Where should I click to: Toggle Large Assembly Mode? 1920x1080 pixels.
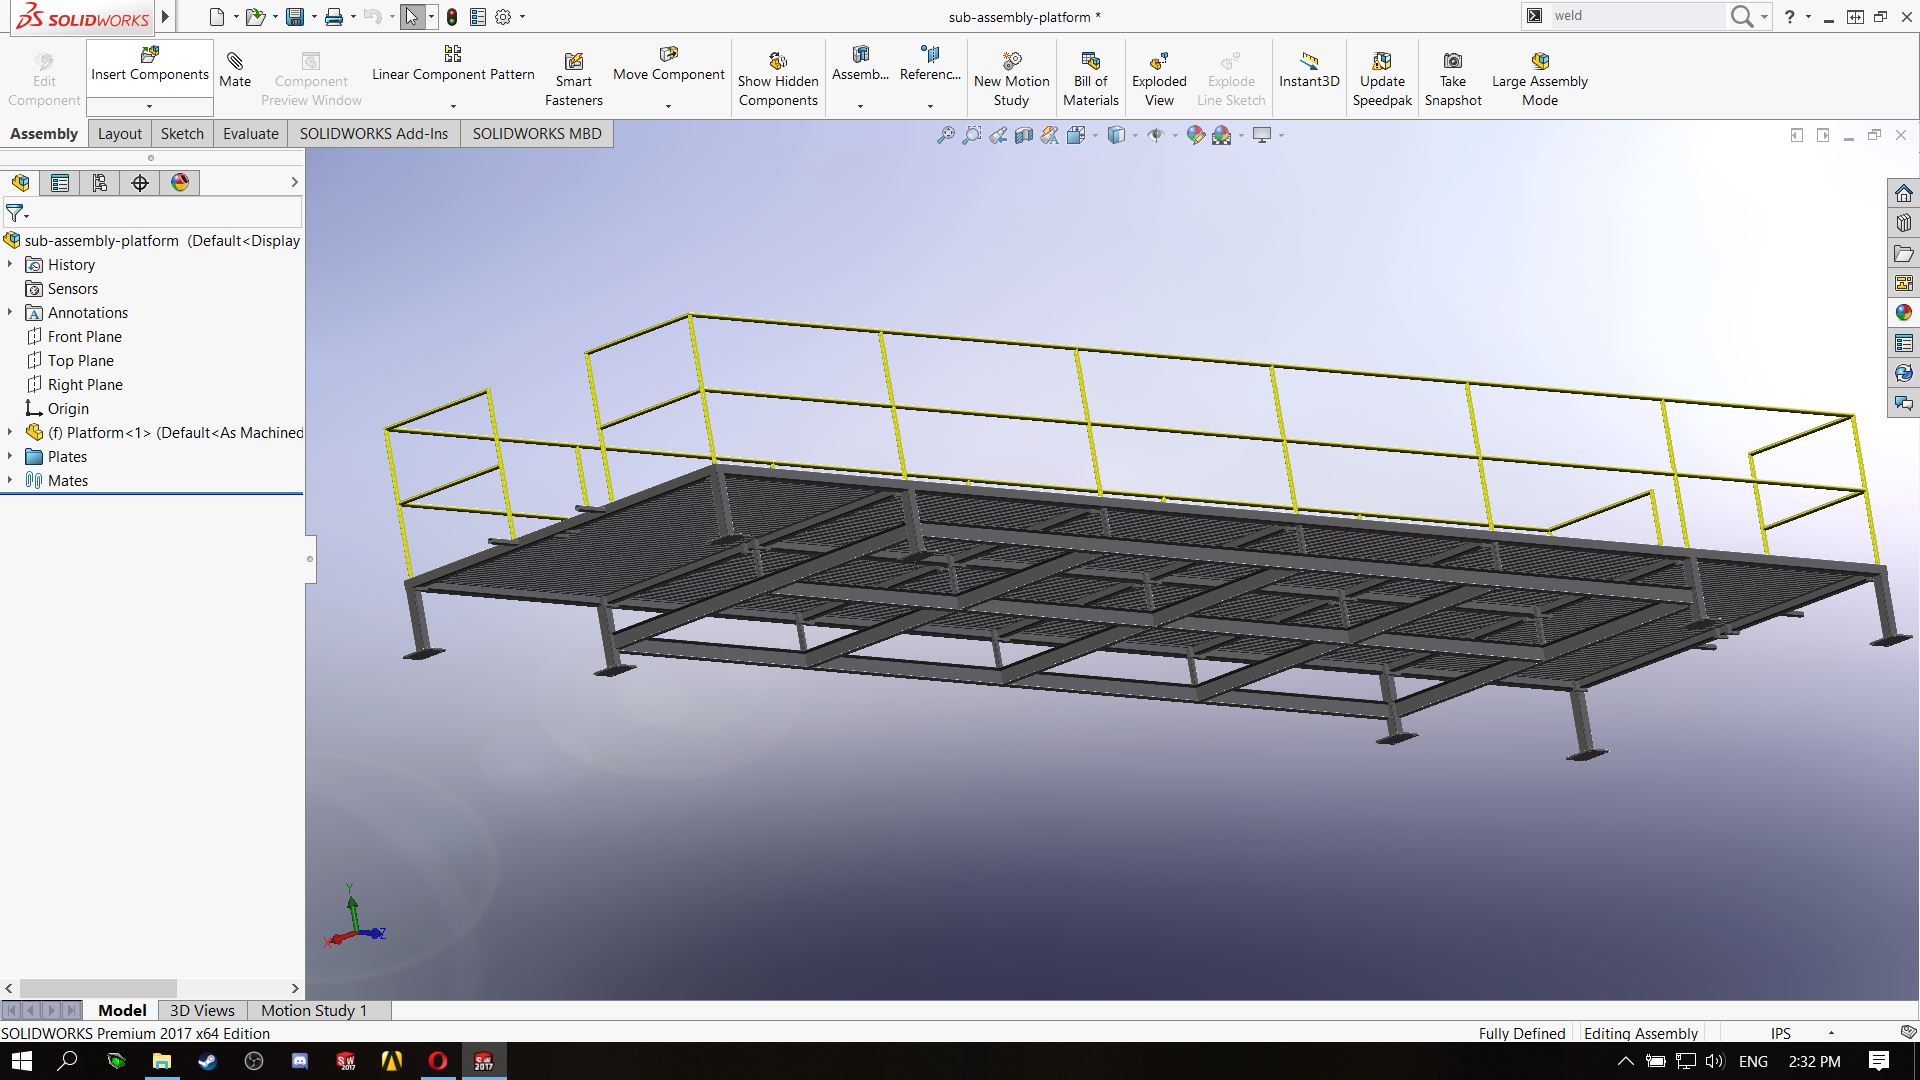pos(1539,80)
